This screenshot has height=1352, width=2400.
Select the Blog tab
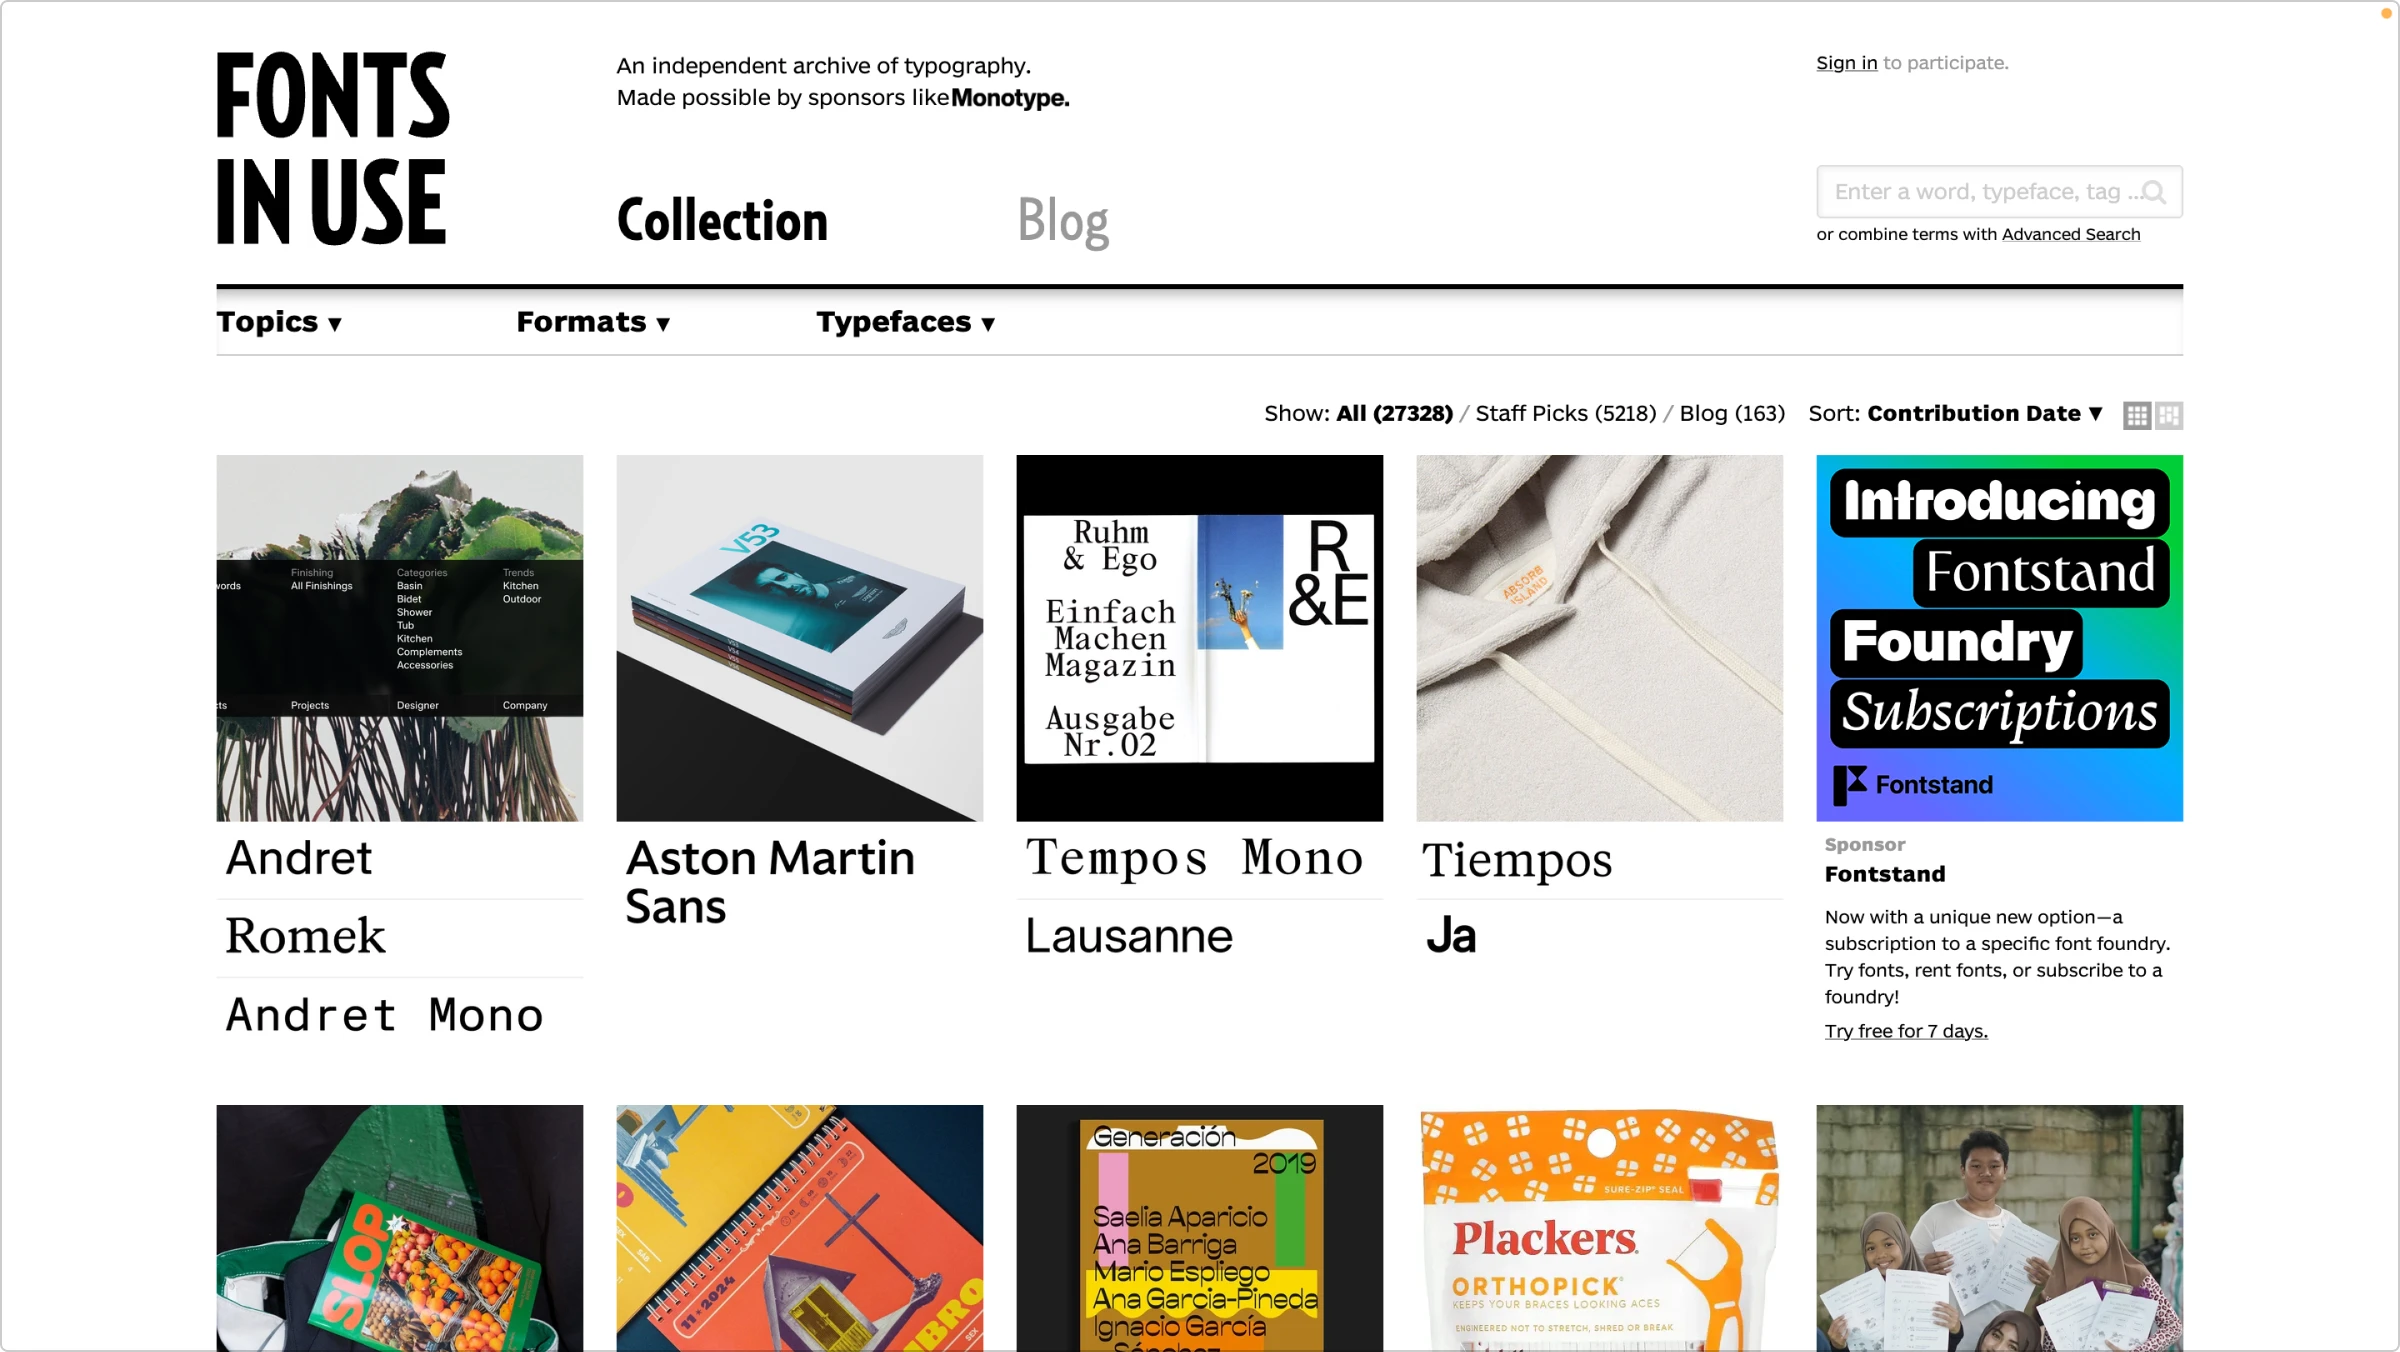pos(1063,221)
